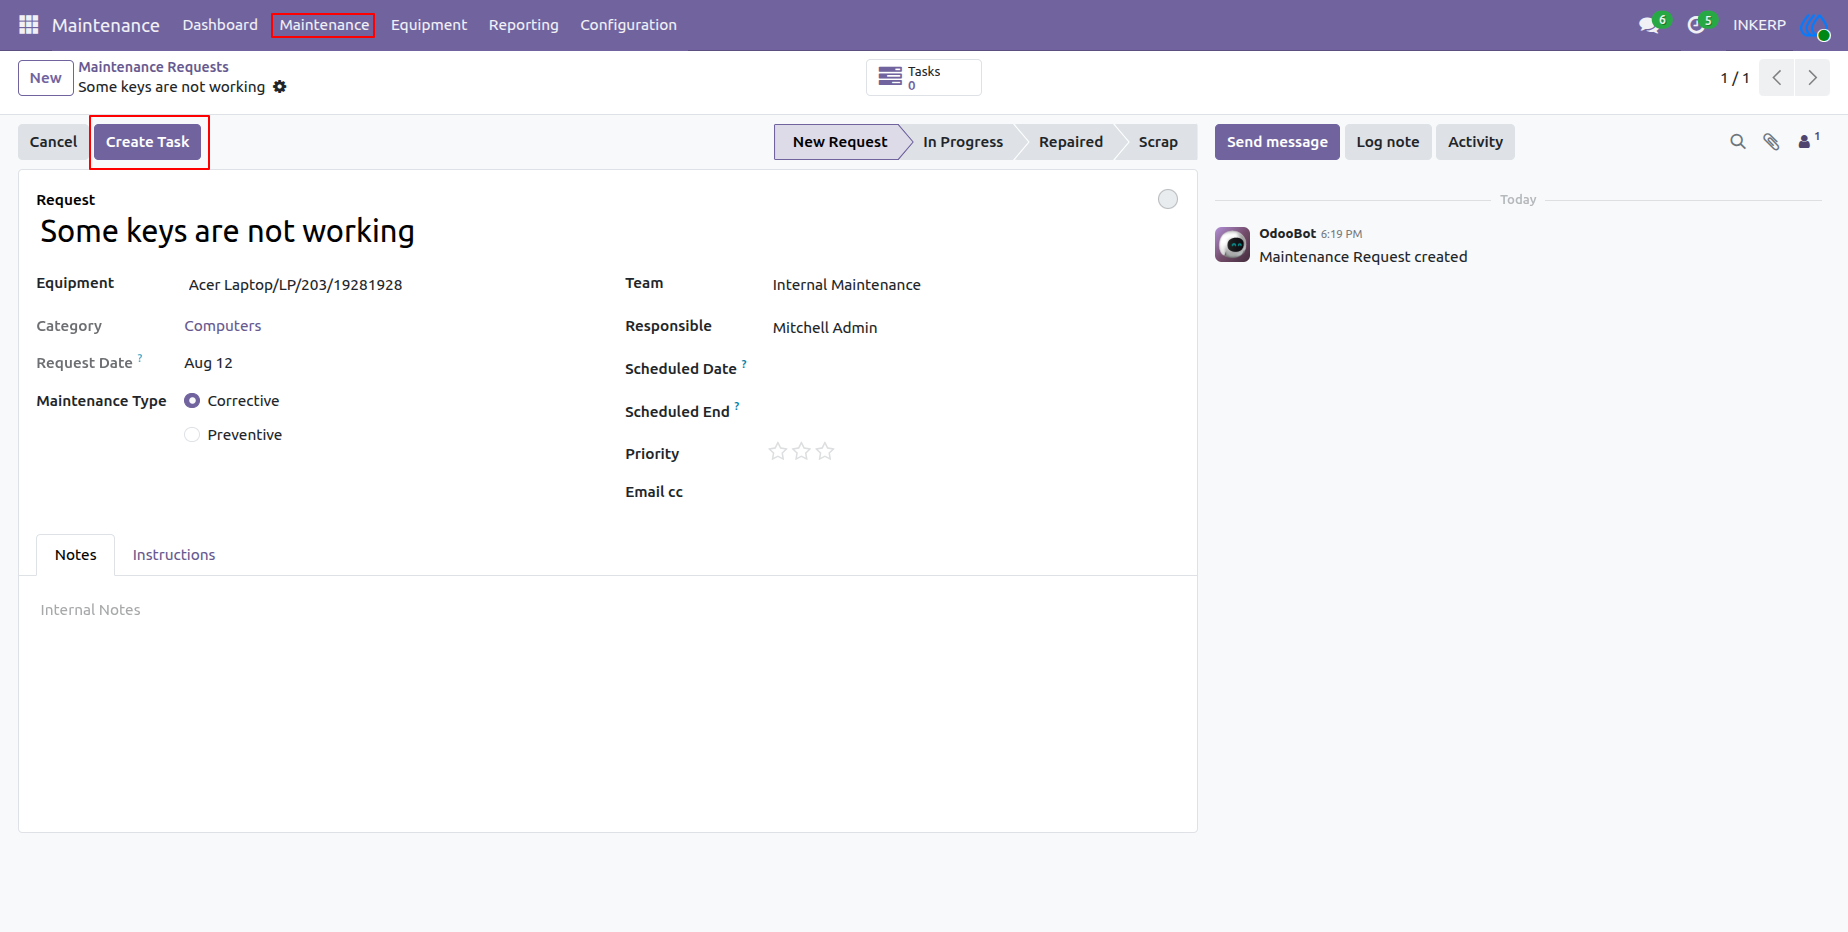Switch to the Instructions tab
The width and height of the screenshot is (1848, 932).
(x=174, y=555)
